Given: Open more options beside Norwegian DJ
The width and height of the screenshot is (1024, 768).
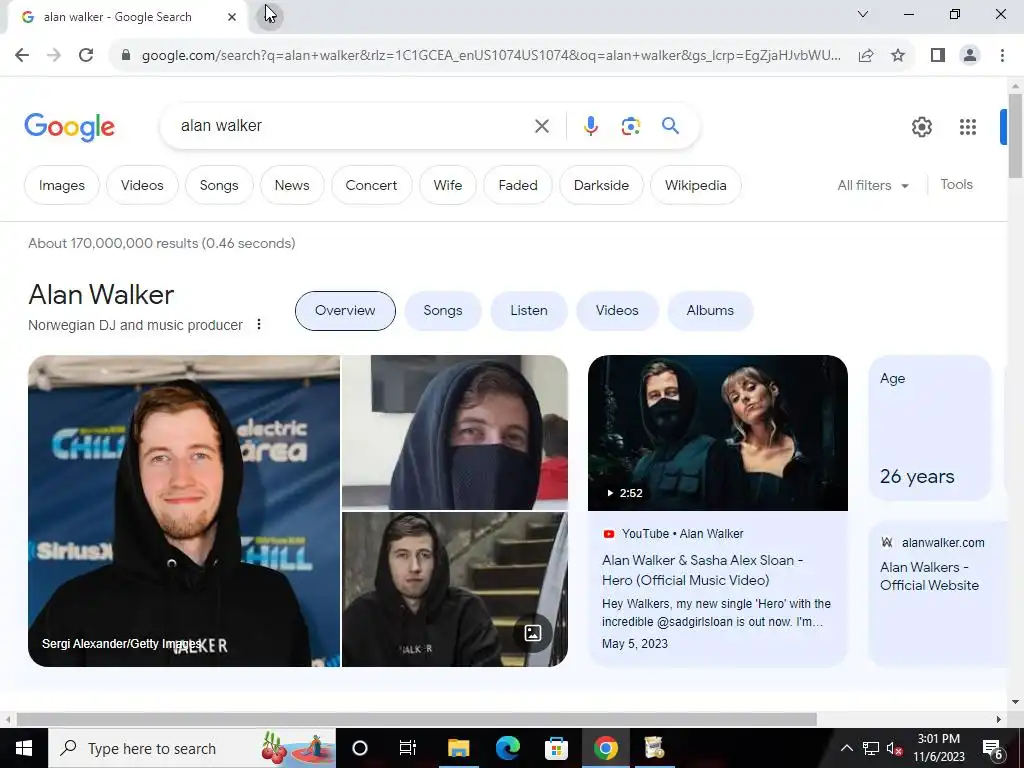Looking at the screenshot, I should pos(259,325).
